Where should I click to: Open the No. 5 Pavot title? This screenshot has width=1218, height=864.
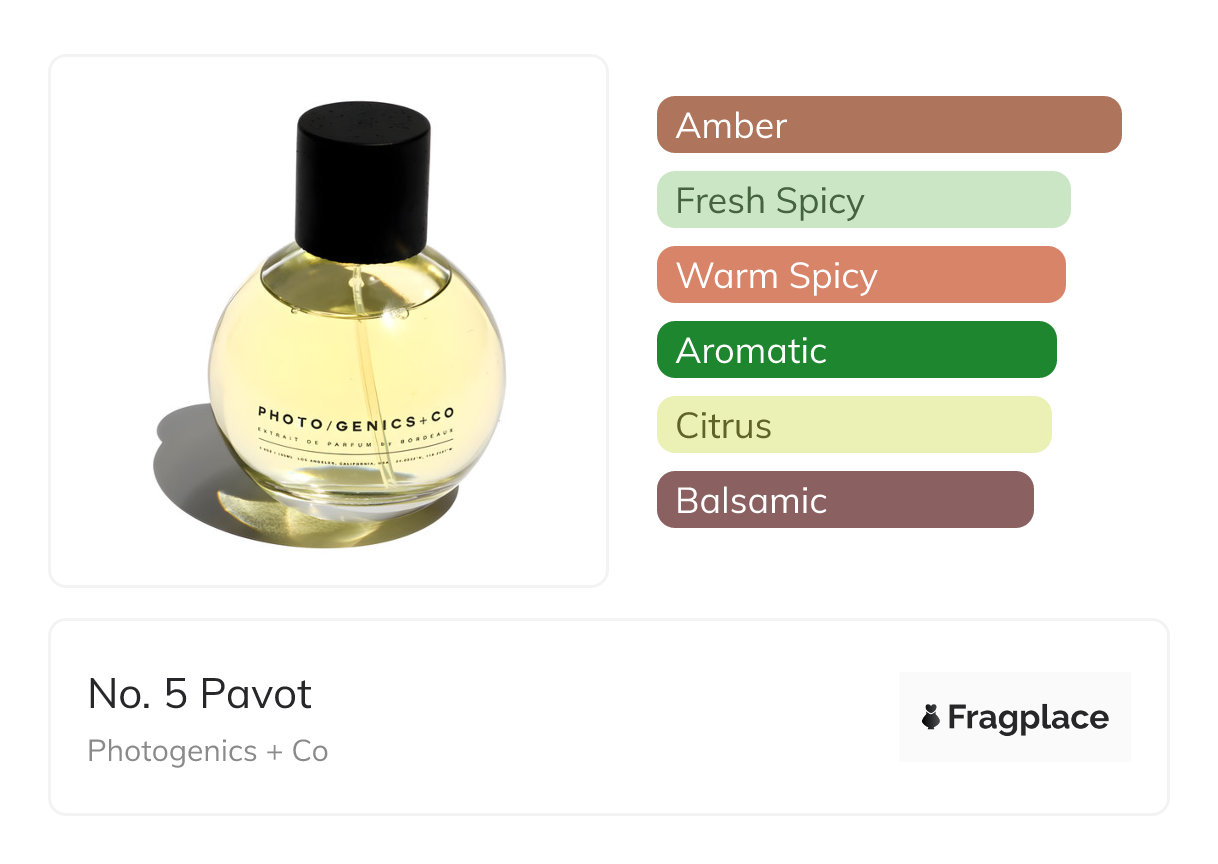(x=200, y=694)
